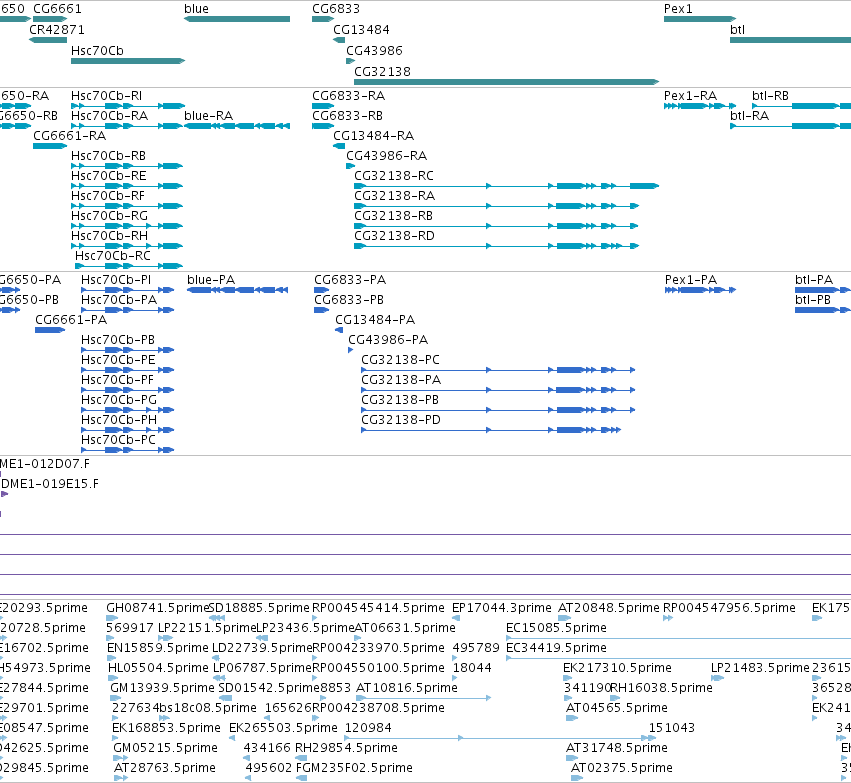The width and height of the screenshot is (851, 783).
Task: Select the CG32138 gene bar
Action: [506, 82]
